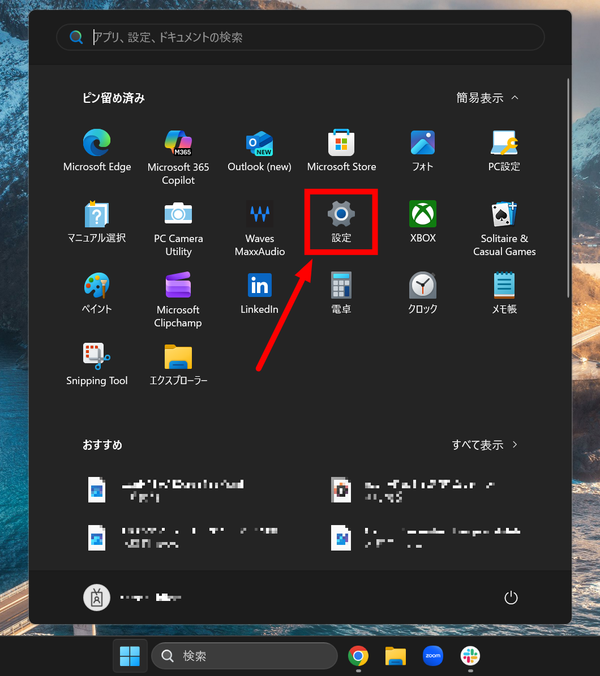Open マニュアル選択 app

[x=97, y=222]
